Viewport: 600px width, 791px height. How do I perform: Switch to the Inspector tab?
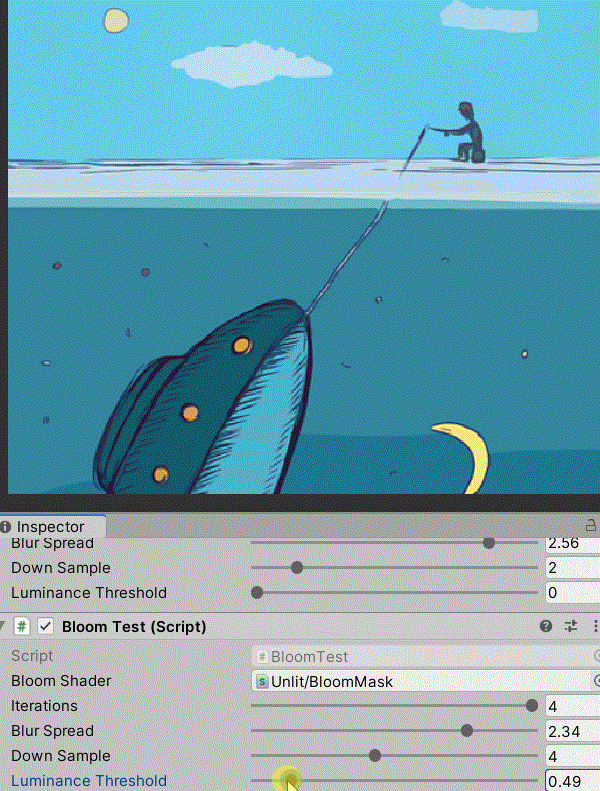click(x=52, y=527)
